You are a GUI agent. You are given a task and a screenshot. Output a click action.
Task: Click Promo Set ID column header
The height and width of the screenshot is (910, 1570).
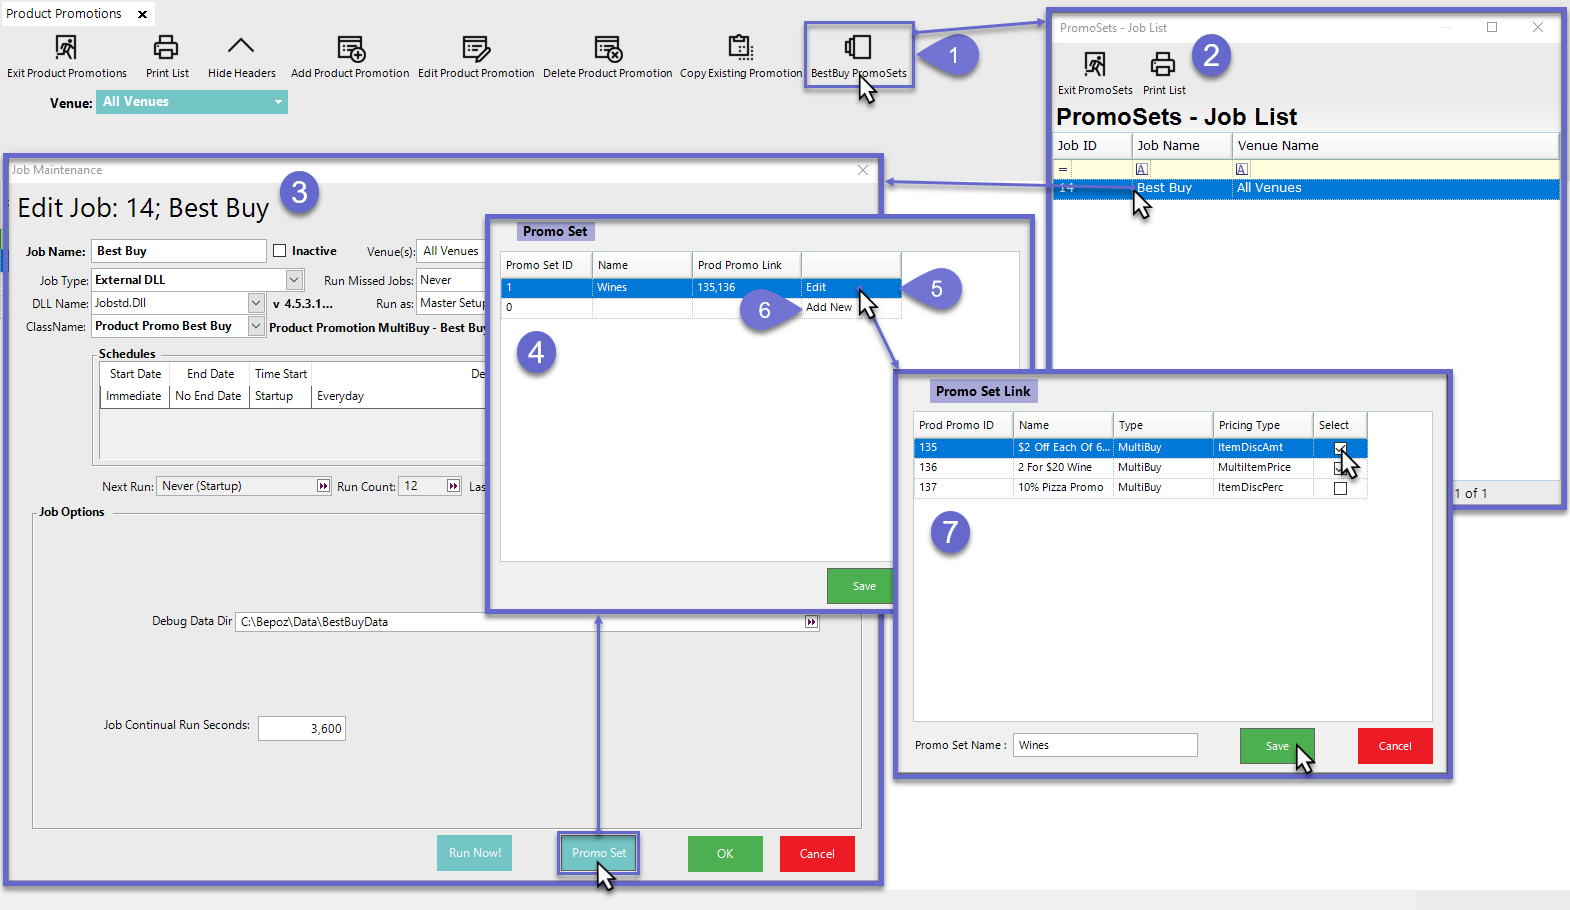(x=546, y=265)
